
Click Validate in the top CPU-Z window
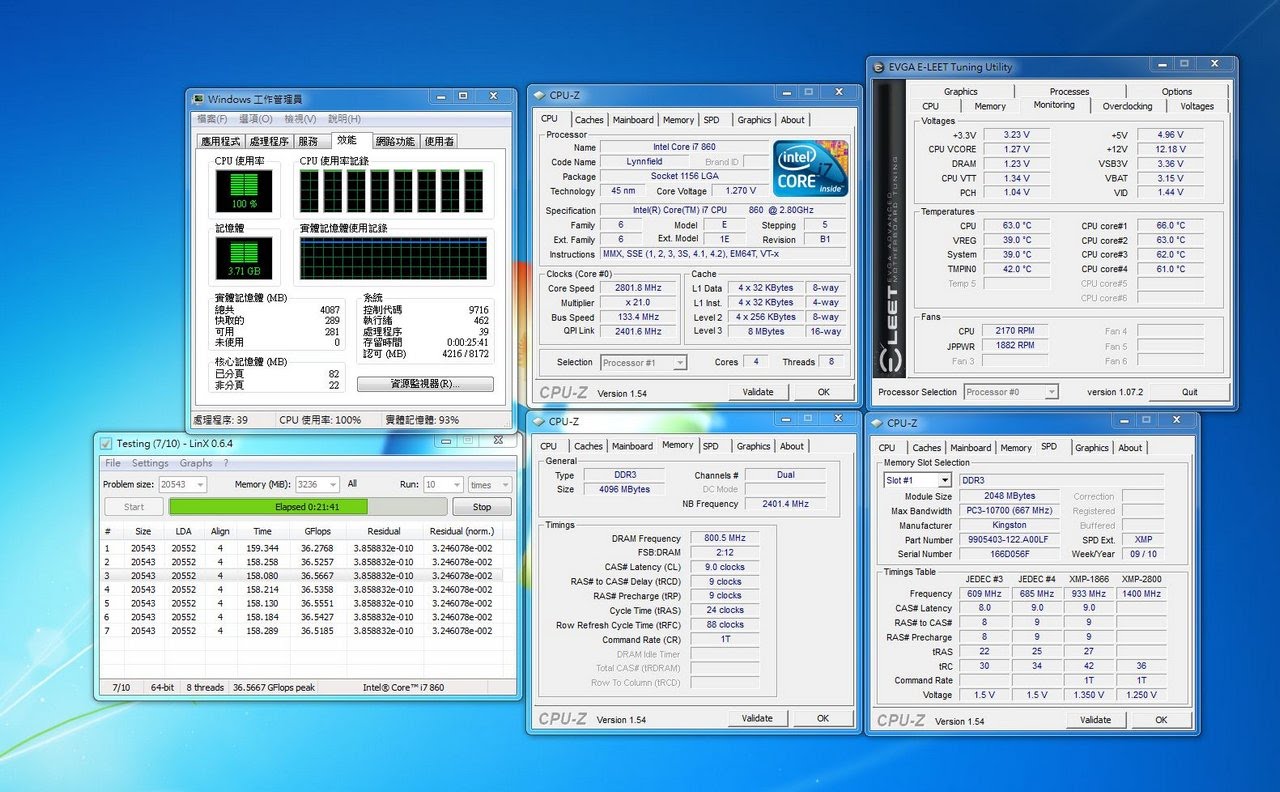point(758,392)
